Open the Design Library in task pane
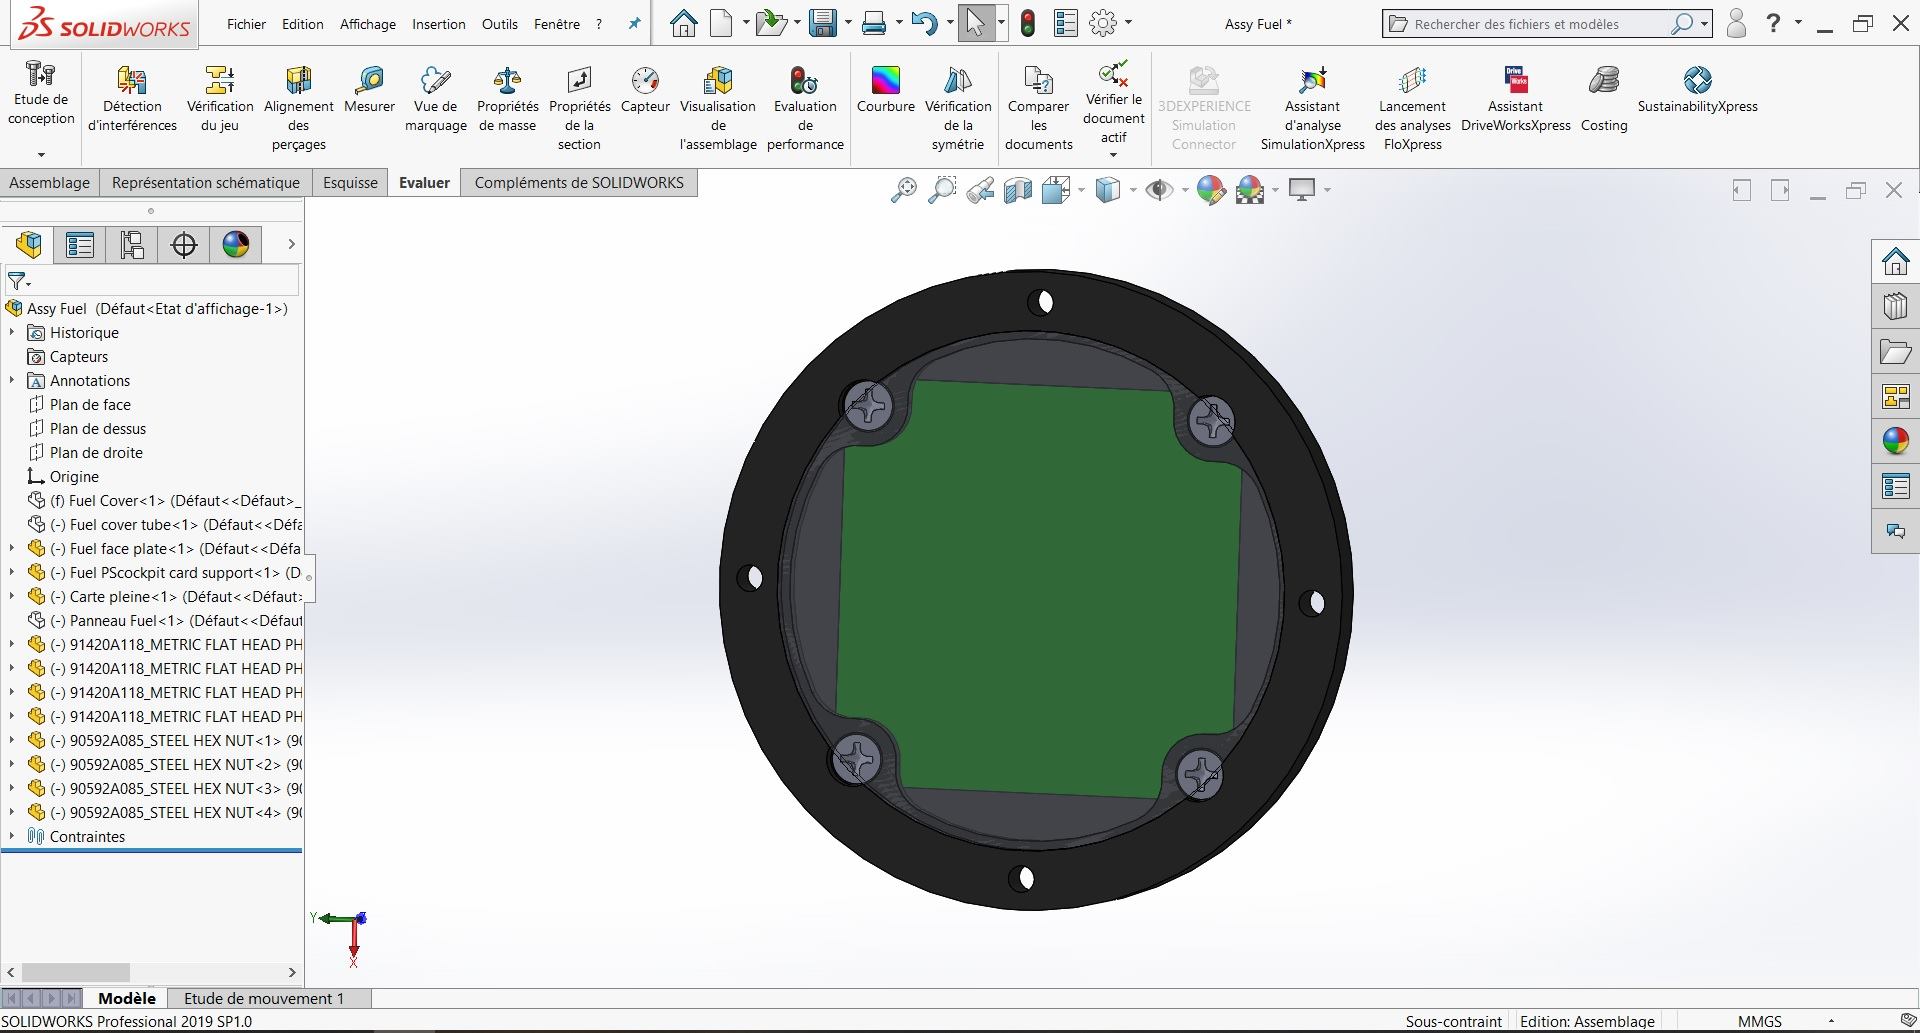 coord(1895,305)
